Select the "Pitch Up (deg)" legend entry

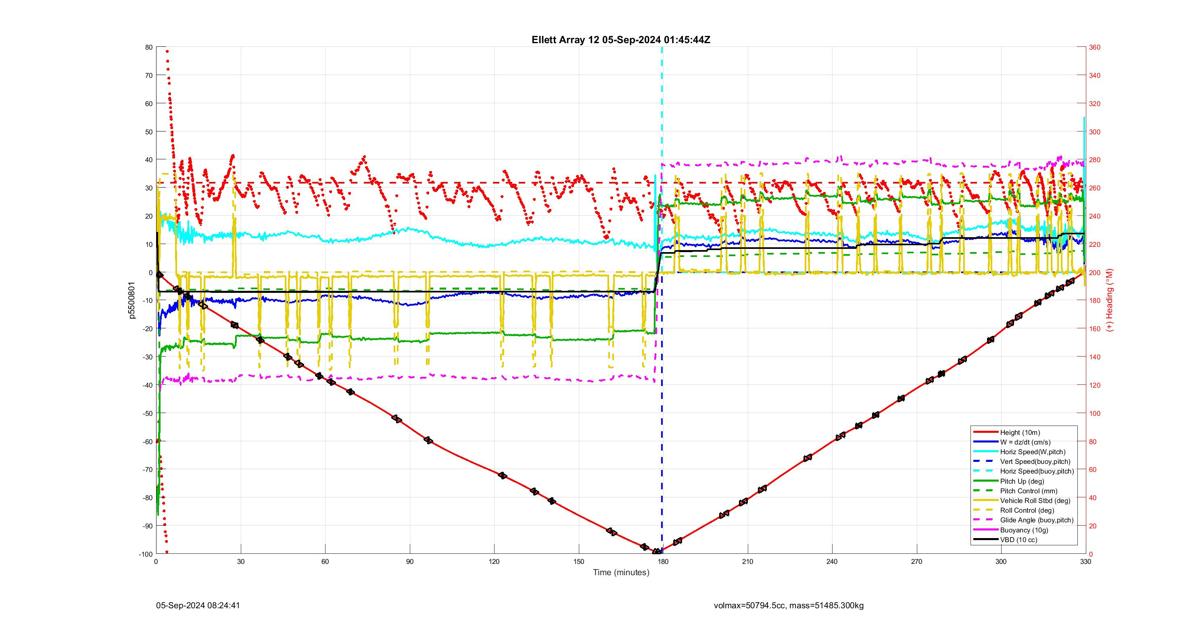[1024, 481]
